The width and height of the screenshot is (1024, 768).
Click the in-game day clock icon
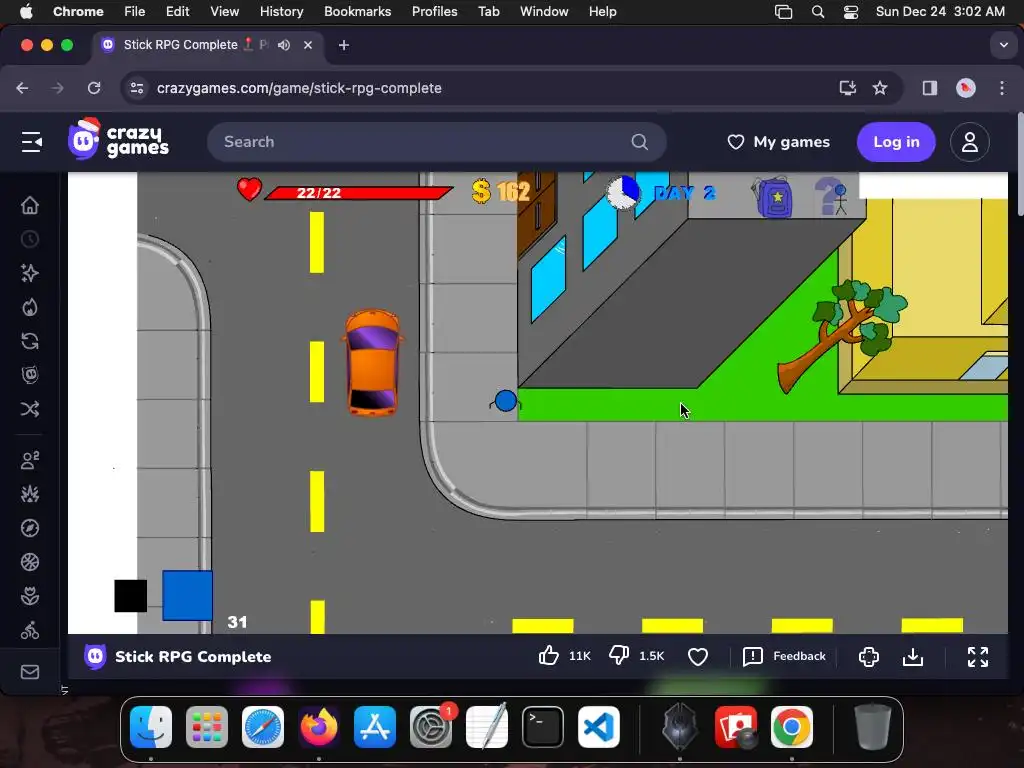coord(623,192)
